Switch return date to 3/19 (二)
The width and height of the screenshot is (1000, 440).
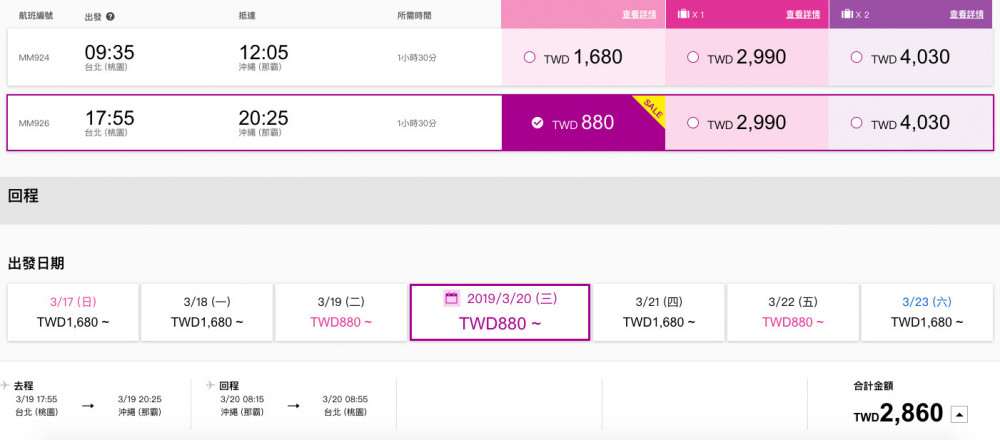341,311
